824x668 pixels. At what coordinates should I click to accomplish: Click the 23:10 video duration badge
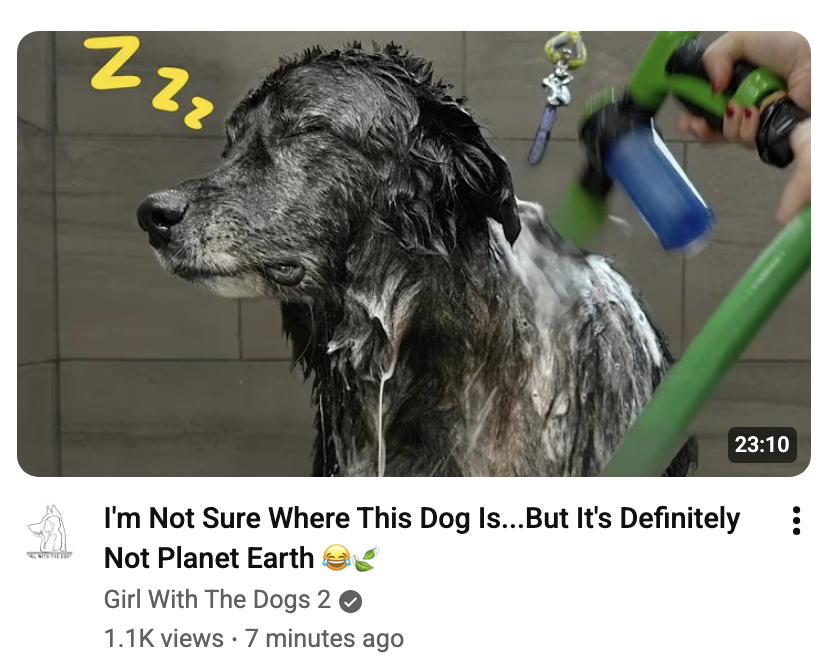(x=761, y=445)
